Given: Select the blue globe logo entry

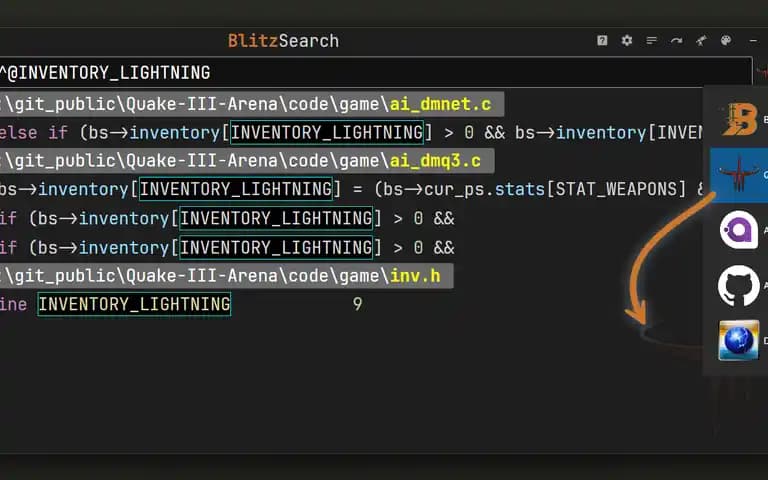Looking at the screenshot, I should click(x=739, y=340).
